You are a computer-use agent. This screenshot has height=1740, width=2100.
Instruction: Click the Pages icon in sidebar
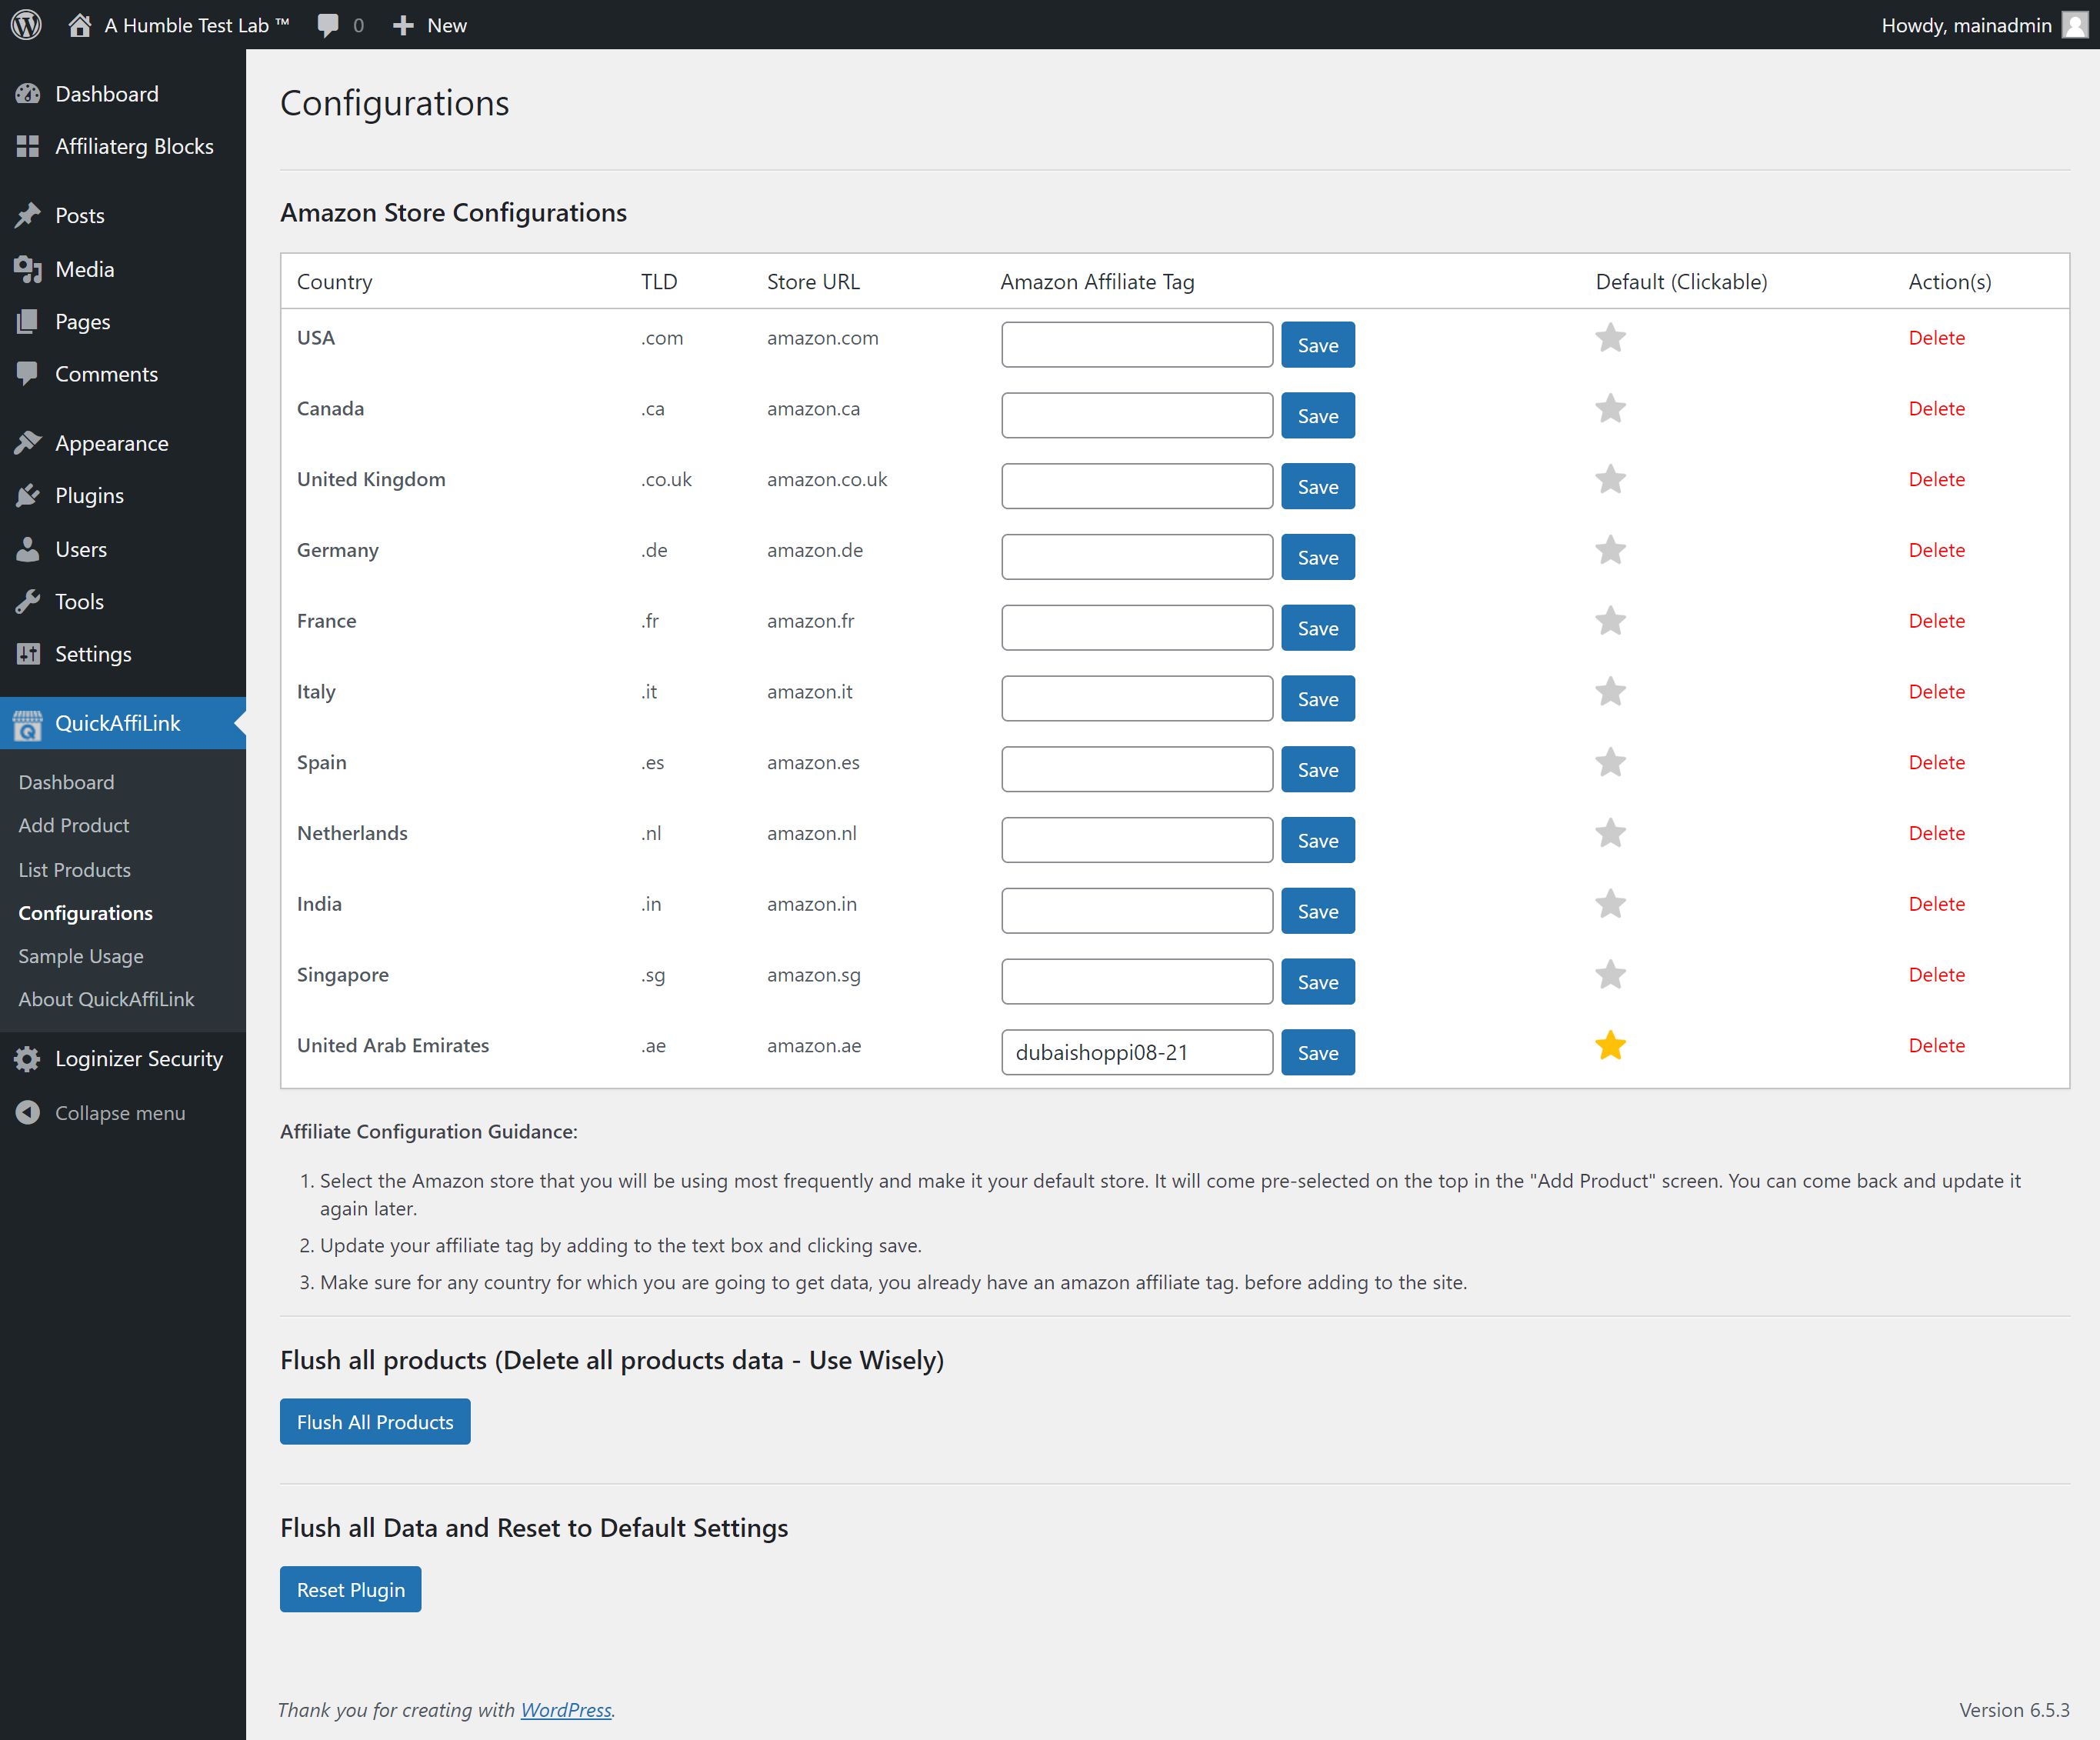tap(28, 322)
